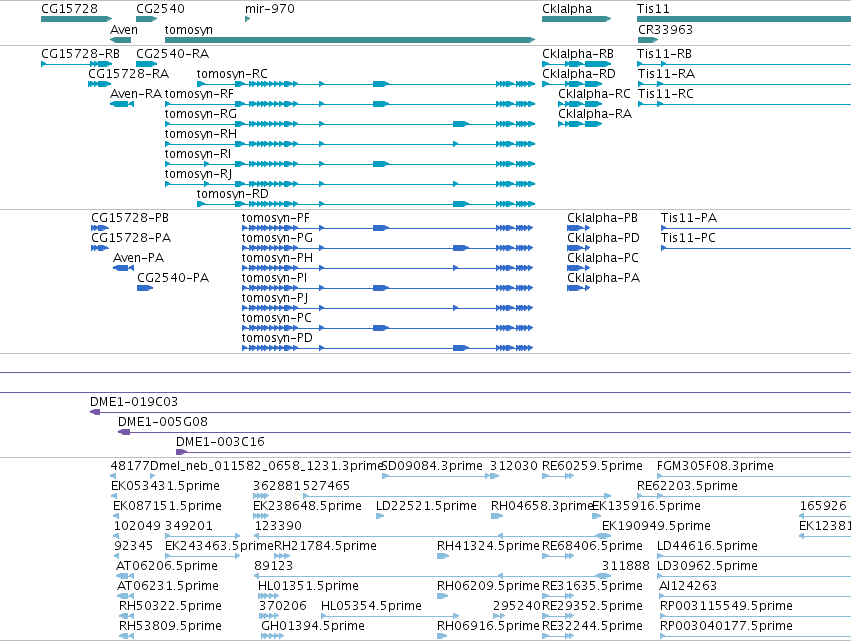Select the CG15728 gene bar
Screen dimensions: 851x641
(77, 19)
